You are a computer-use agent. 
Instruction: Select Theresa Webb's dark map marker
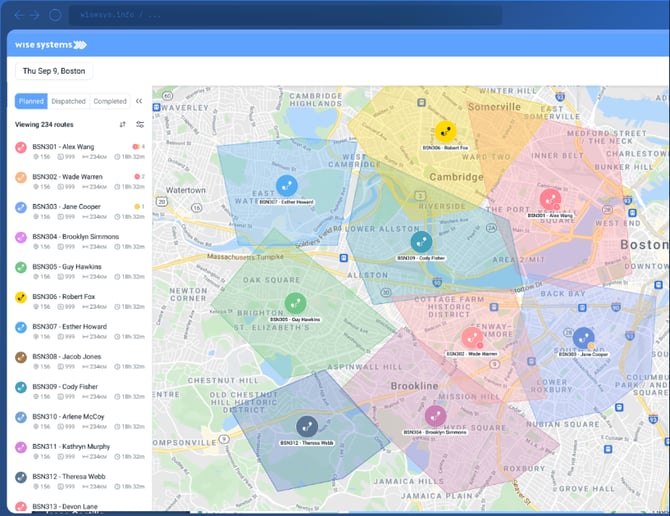click(306, 425)
